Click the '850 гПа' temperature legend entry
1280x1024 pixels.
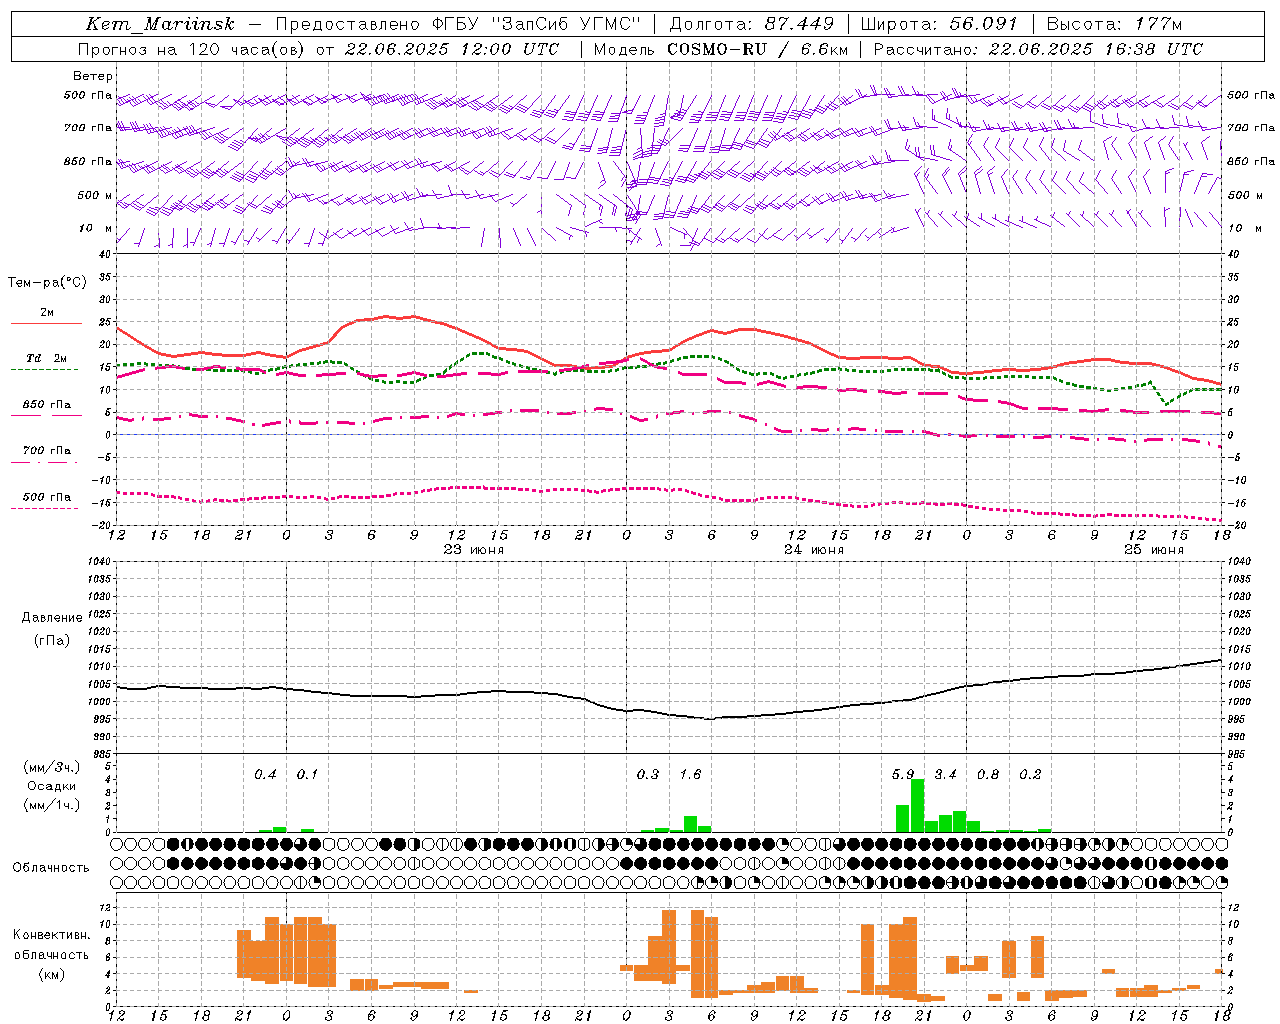tap(46, 405)
